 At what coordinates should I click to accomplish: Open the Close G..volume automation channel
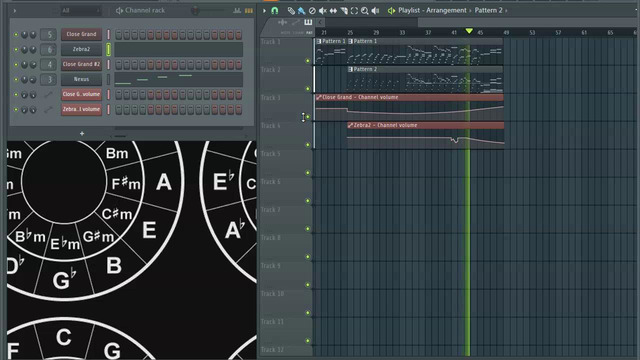(x=81, y=94)
